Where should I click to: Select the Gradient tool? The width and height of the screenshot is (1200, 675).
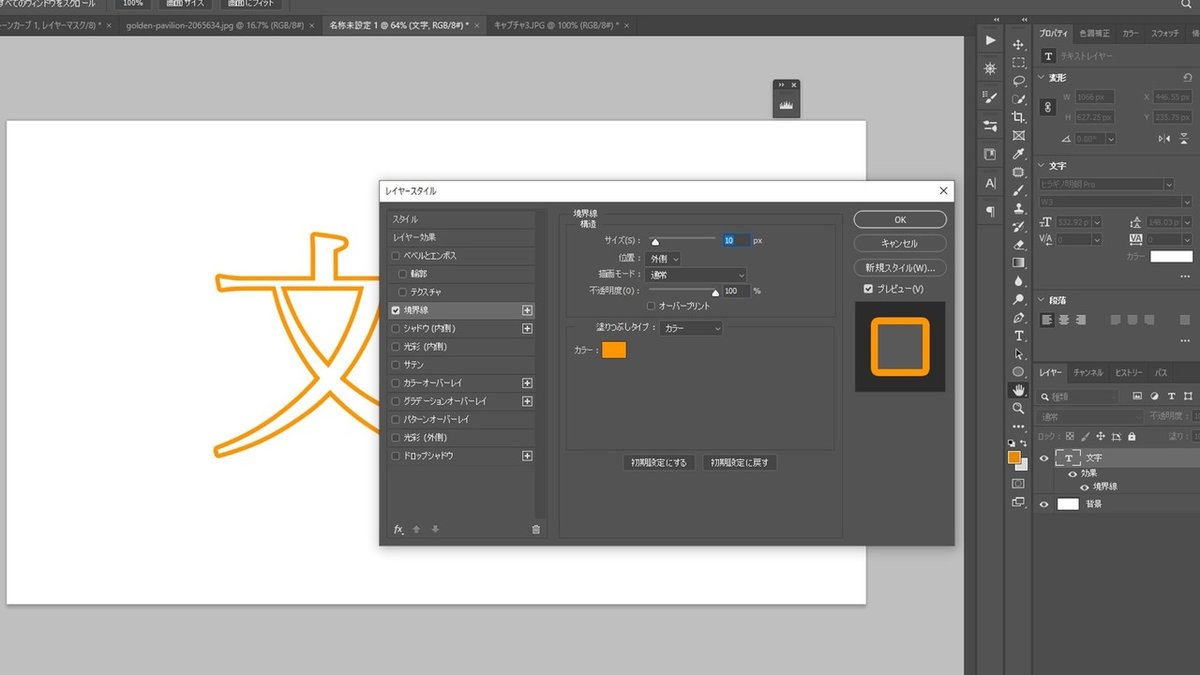coord(1018,263)
